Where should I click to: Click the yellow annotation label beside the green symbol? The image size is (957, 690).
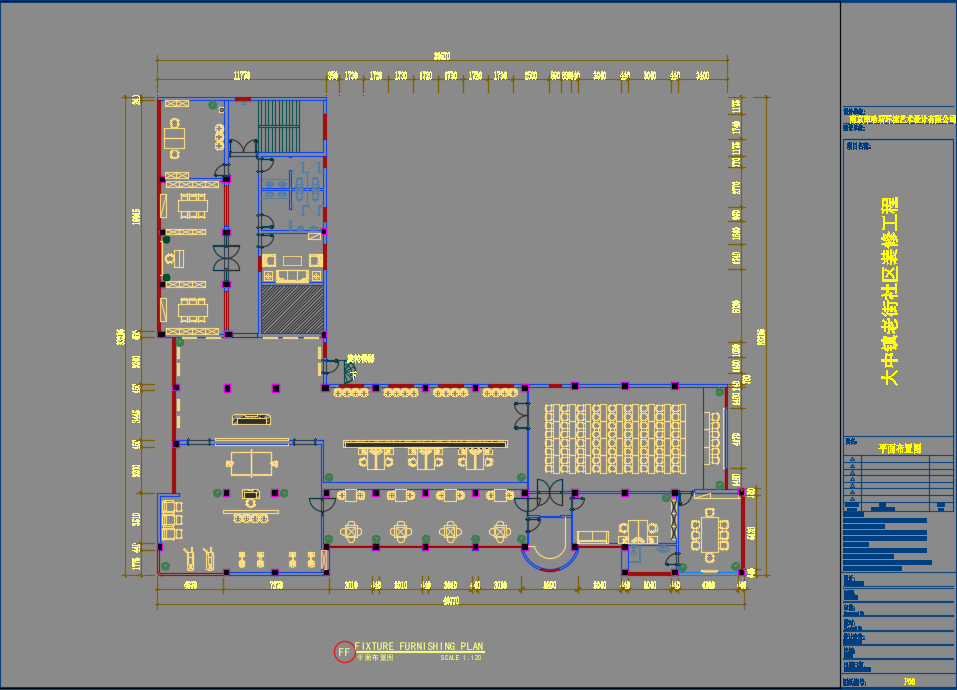[x=361, y=357]
